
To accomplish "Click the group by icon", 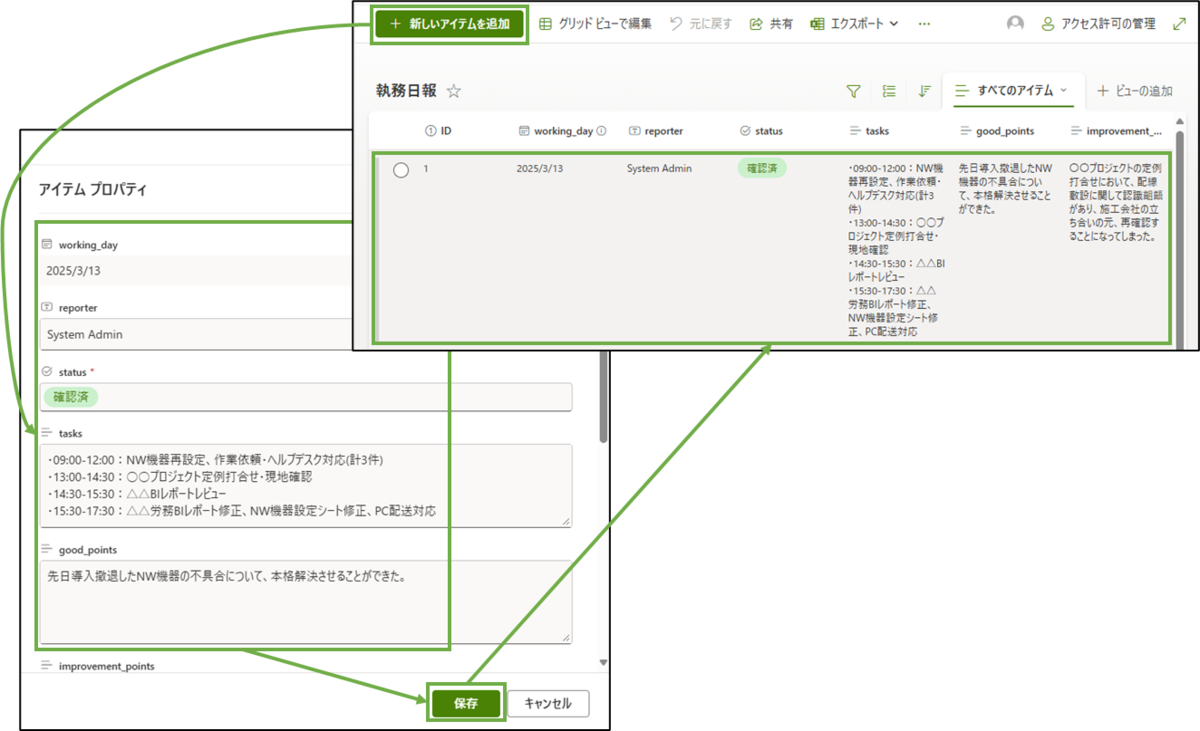I will (x=889, y=91).
